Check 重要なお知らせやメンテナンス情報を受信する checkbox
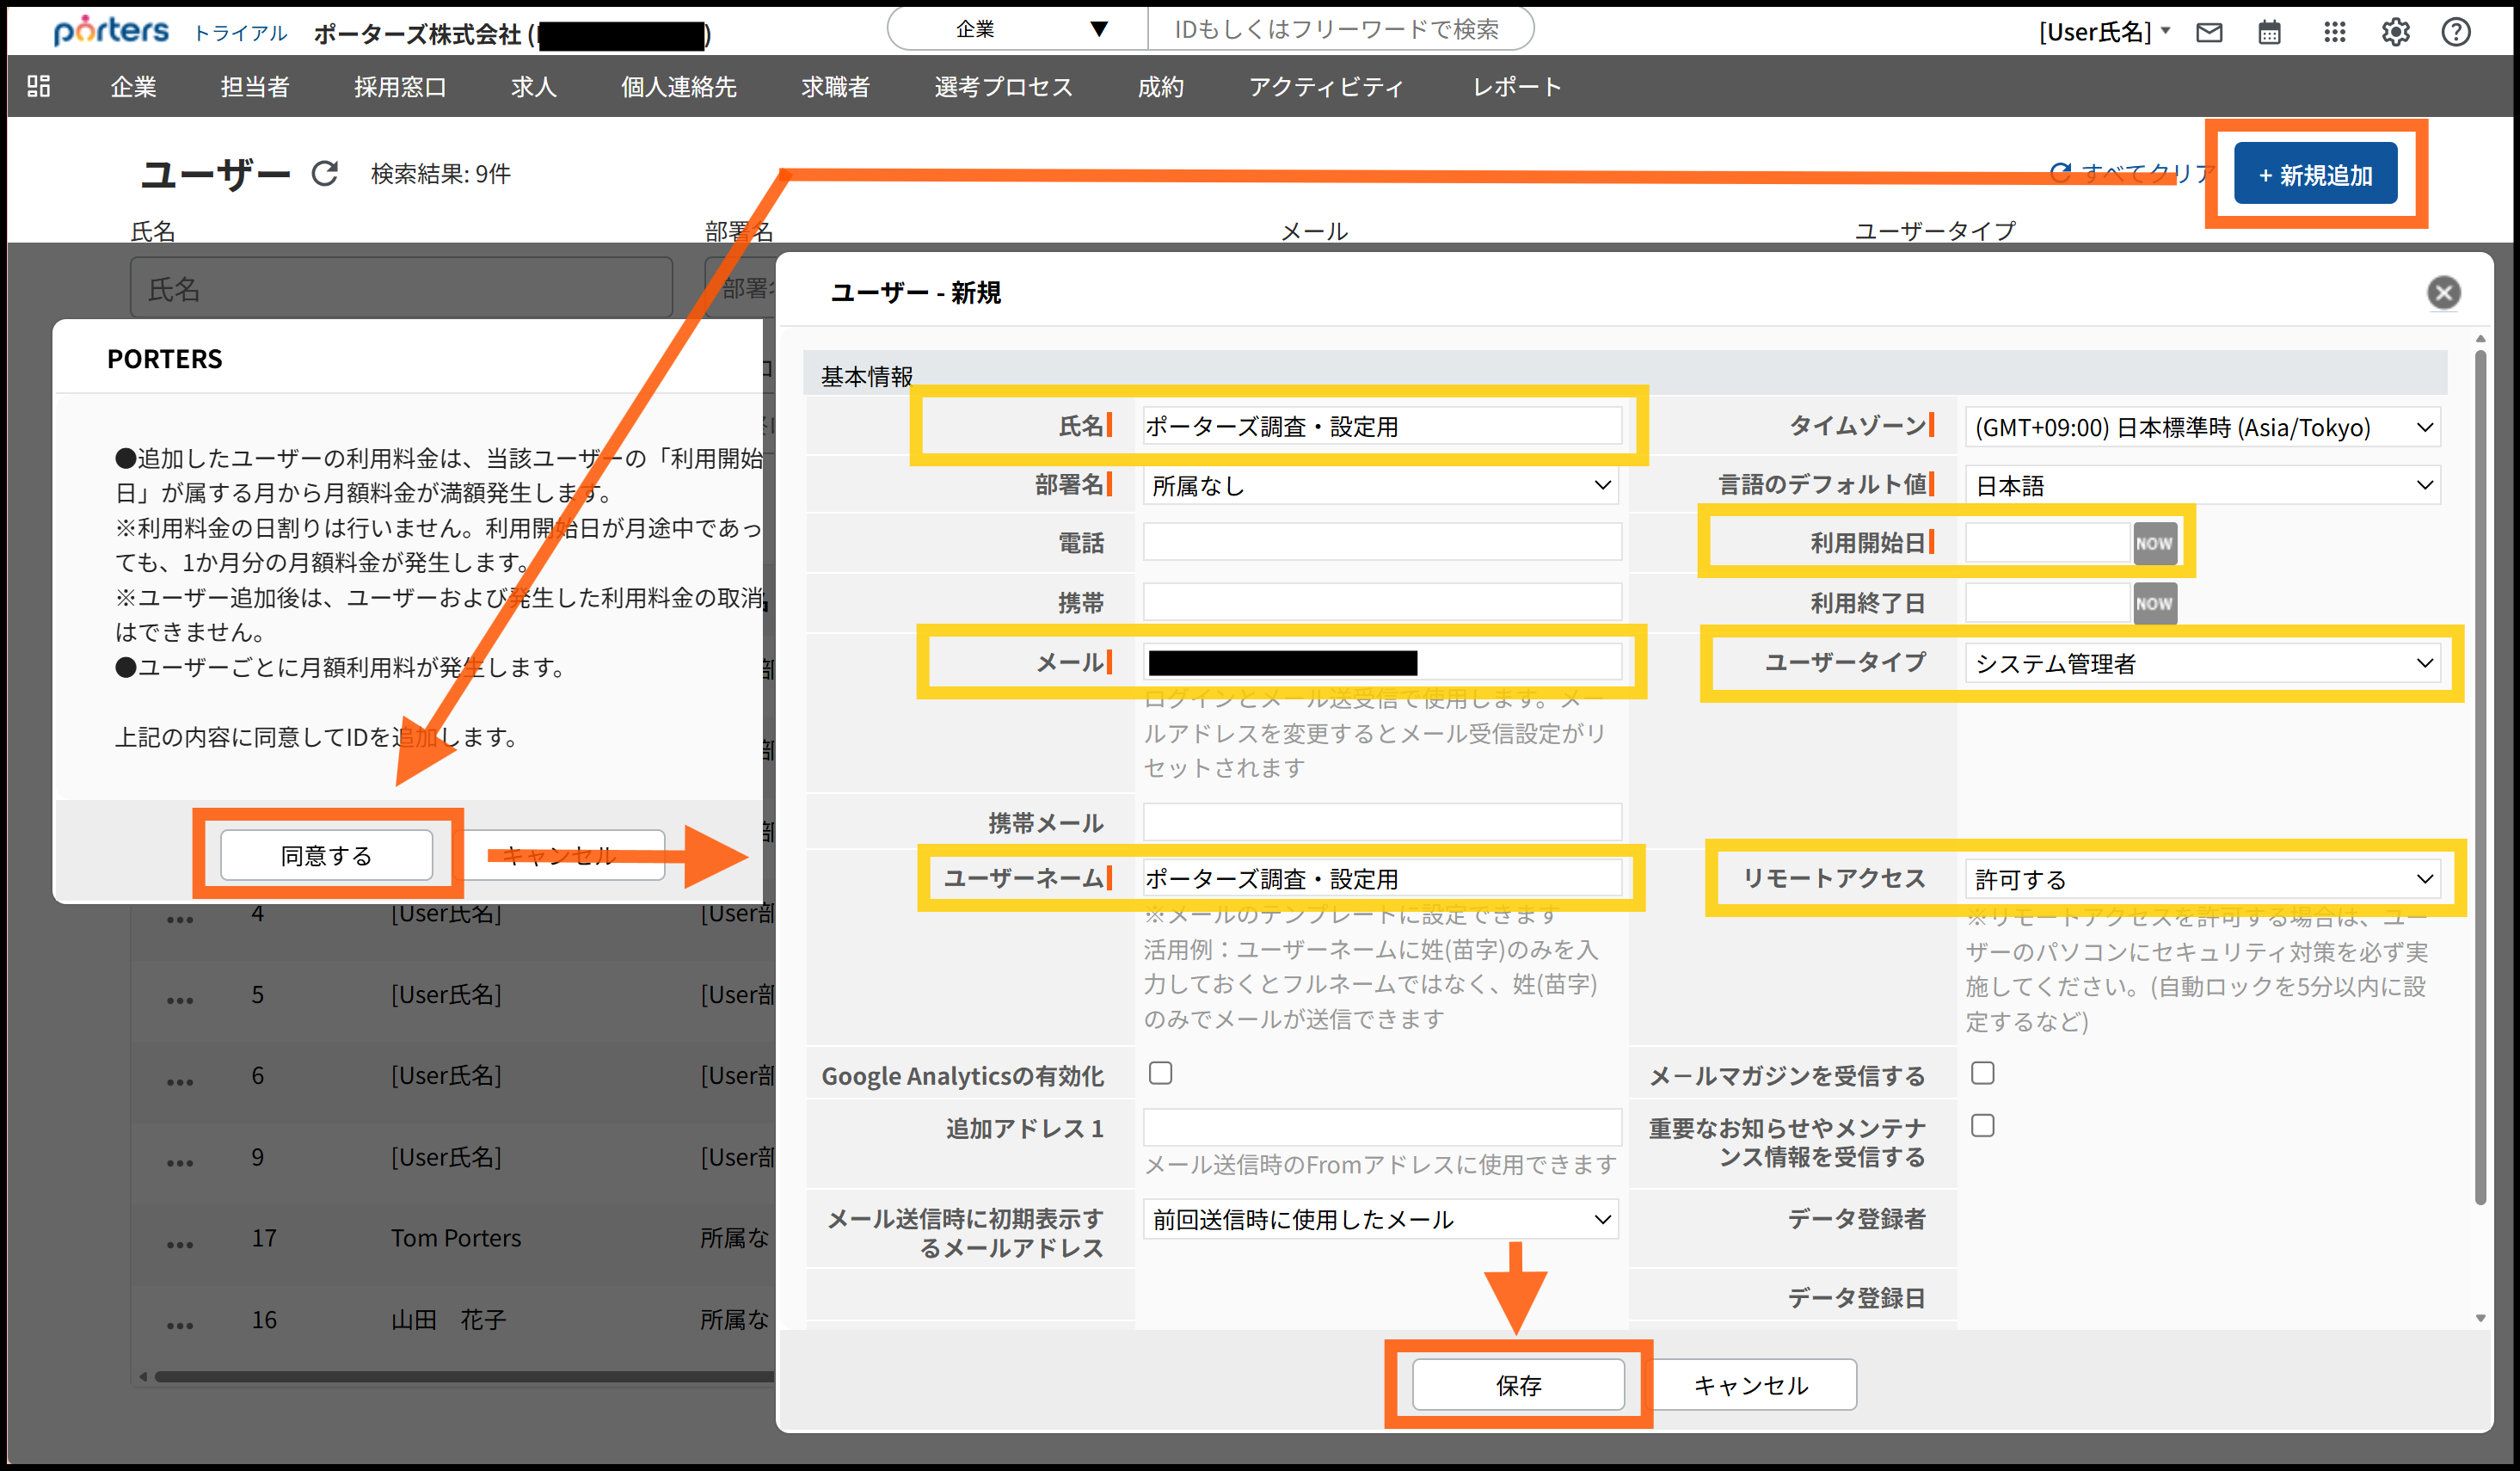 1982,1126
